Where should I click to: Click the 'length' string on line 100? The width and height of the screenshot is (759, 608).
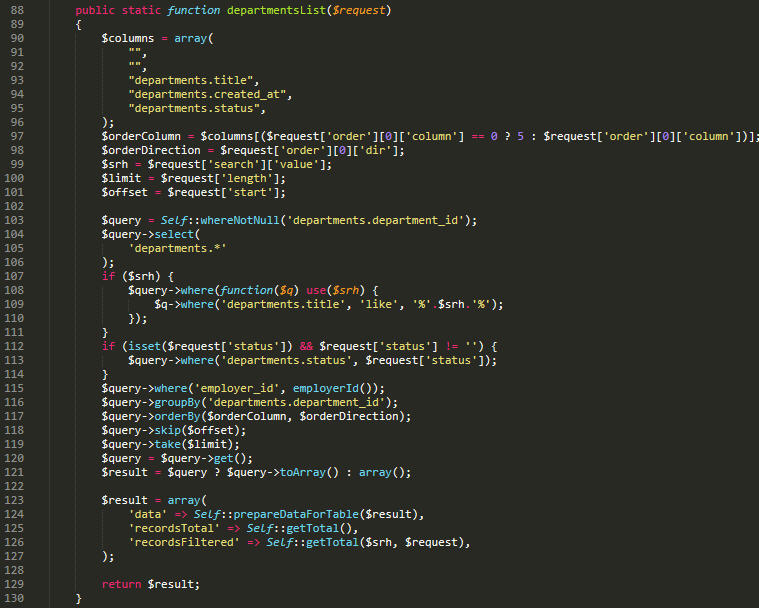pyautogui.click(x=246, y=179)
